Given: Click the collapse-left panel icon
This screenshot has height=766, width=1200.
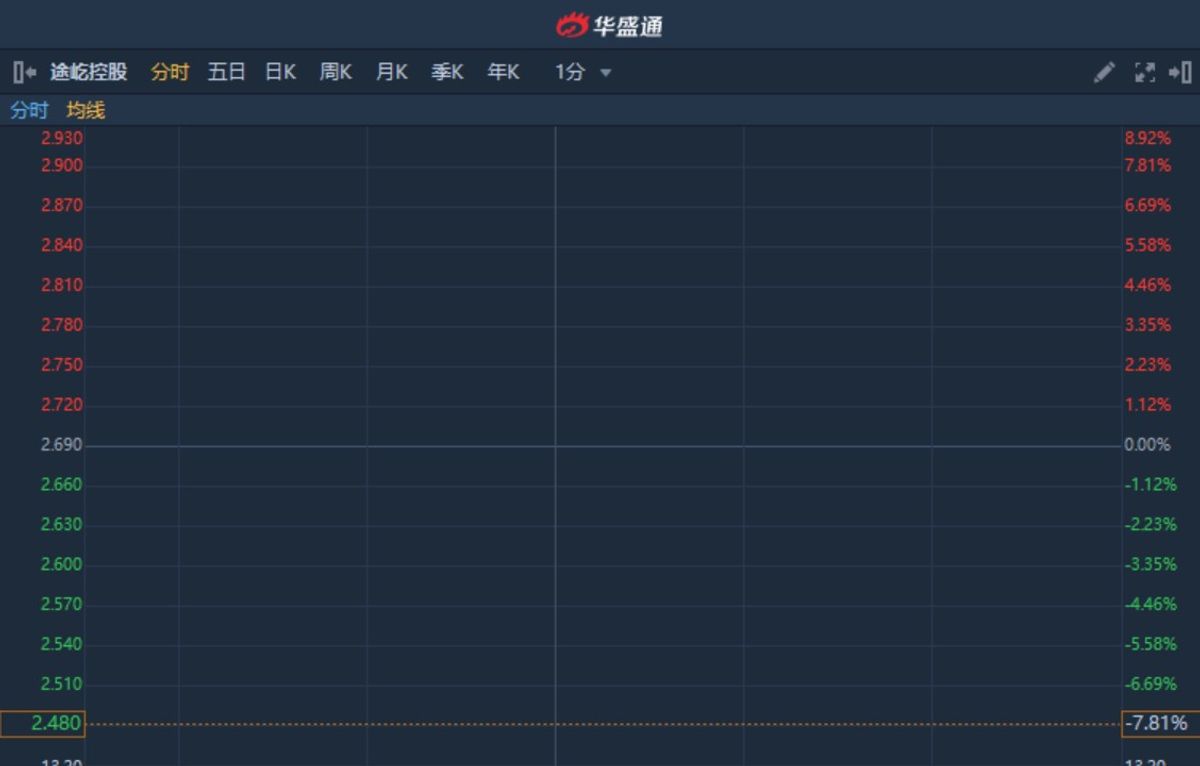Looking at the screenshot, I should tap(25, 72).
